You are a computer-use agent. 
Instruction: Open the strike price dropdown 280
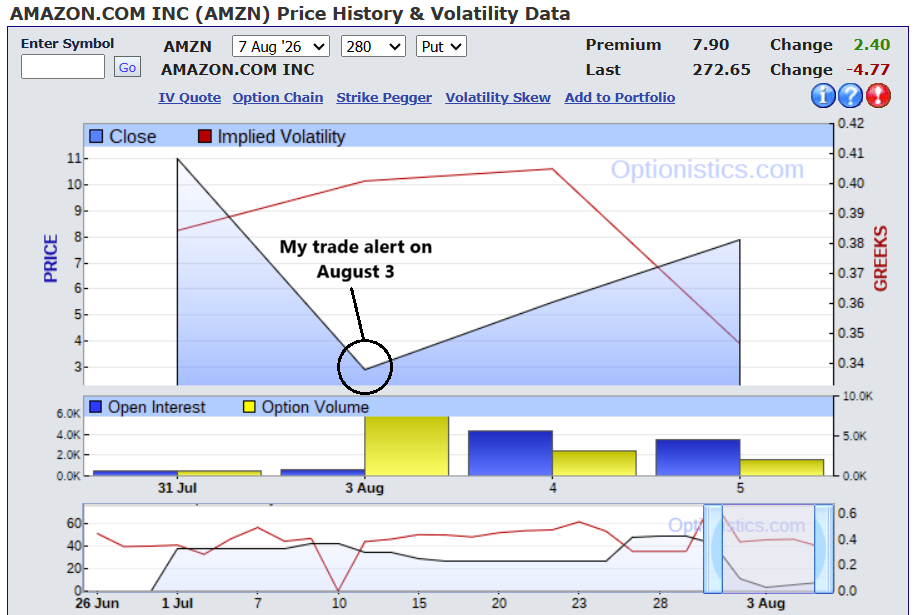(373, 46)
